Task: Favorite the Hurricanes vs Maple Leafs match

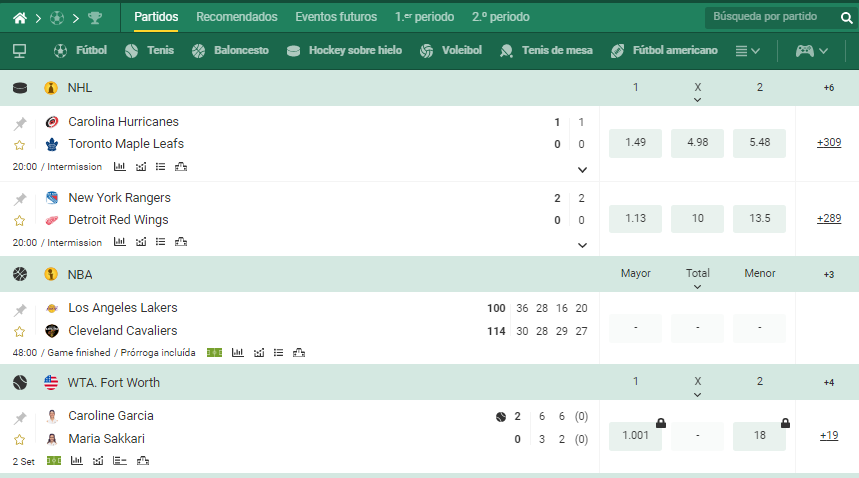Action: 20,145
